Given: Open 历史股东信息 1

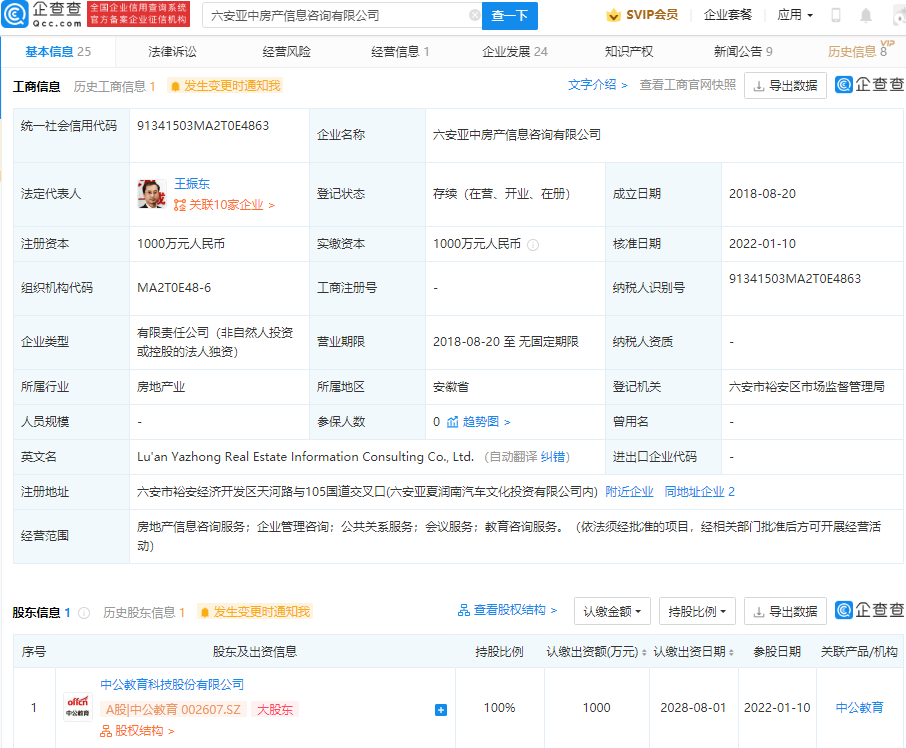Looking at the screenshot, I should pos(144,613).
